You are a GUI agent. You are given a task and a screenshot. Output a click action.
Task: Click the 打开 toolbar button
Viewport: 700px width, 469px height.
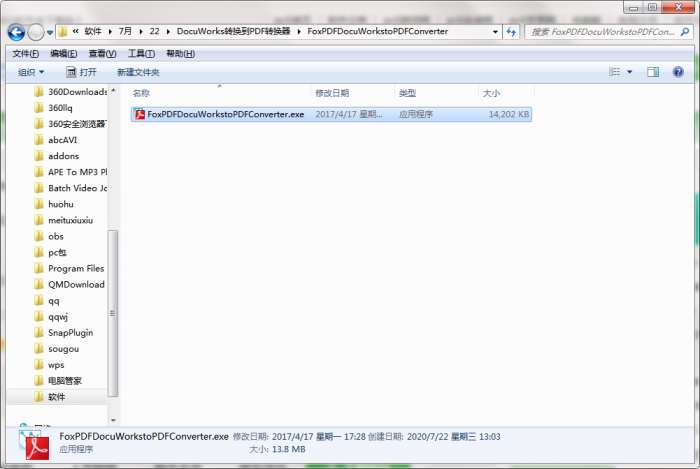coord(81,72)
